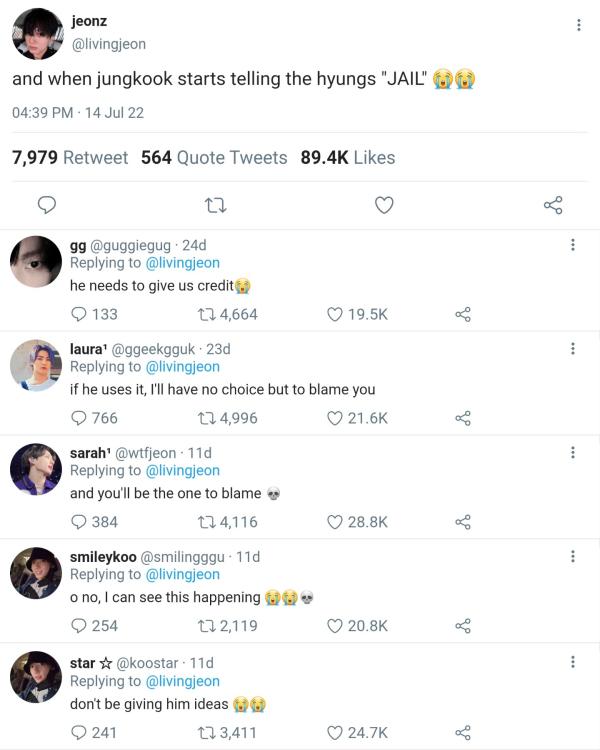View the 7,979 Retweets list
This screenshot has height=750, width=600.
coord(70,158)
